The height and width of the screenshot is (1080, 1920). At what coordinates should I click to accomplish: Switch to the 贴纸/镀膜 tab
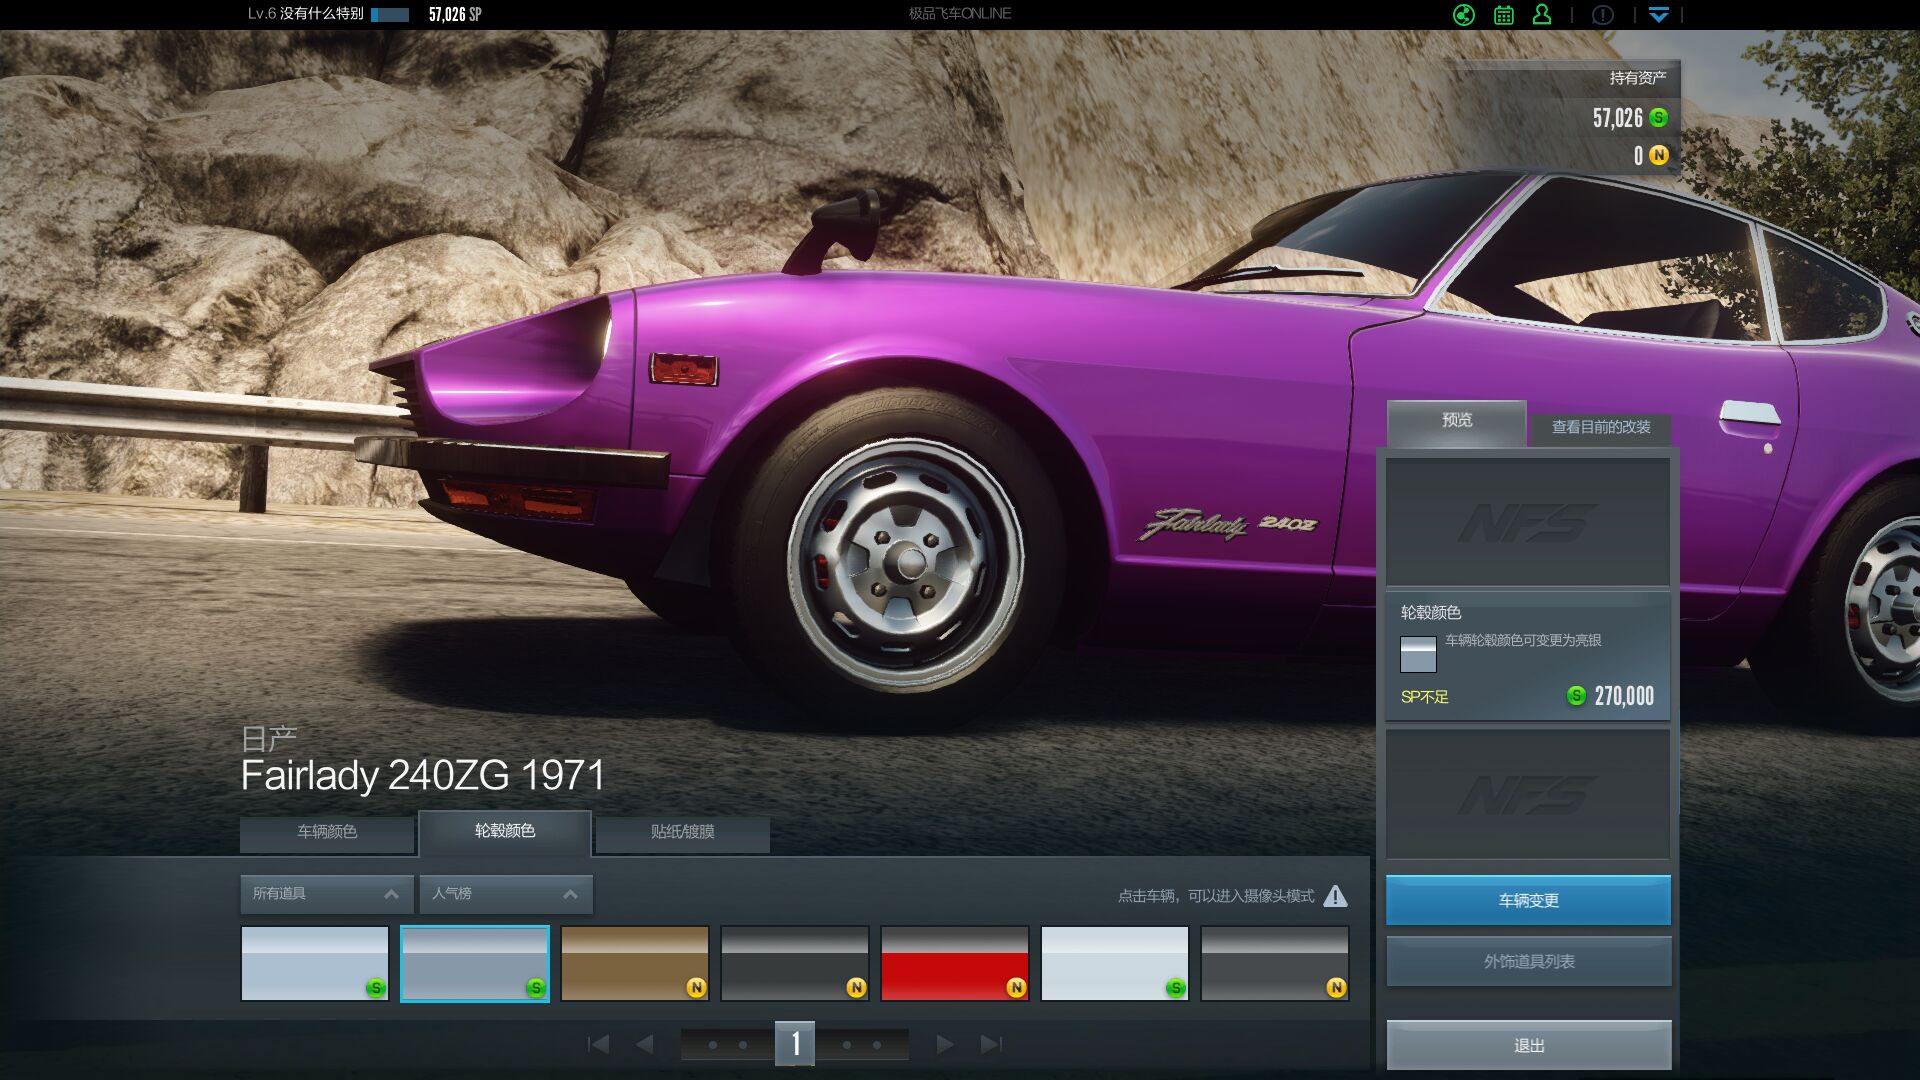click(683, 833)
